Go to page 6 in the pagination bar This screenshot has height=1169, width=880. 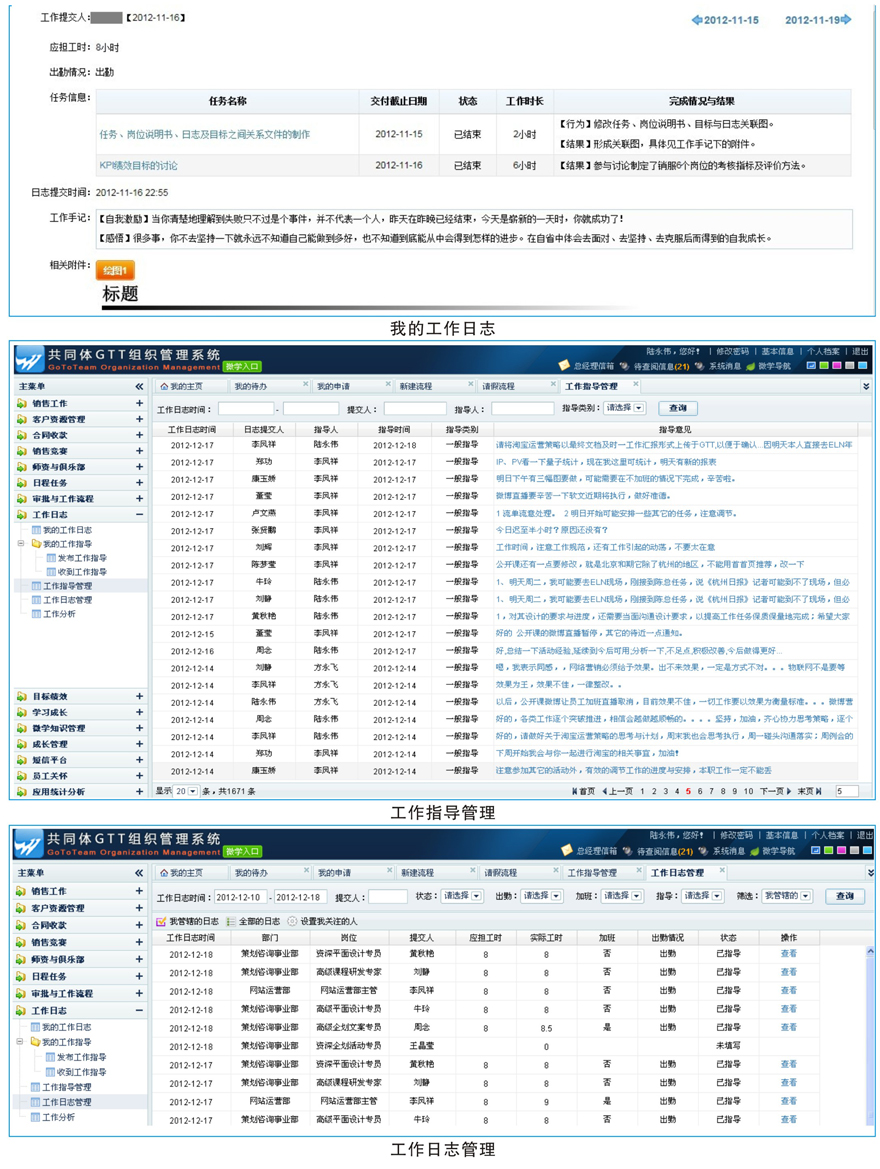point(700,791)
